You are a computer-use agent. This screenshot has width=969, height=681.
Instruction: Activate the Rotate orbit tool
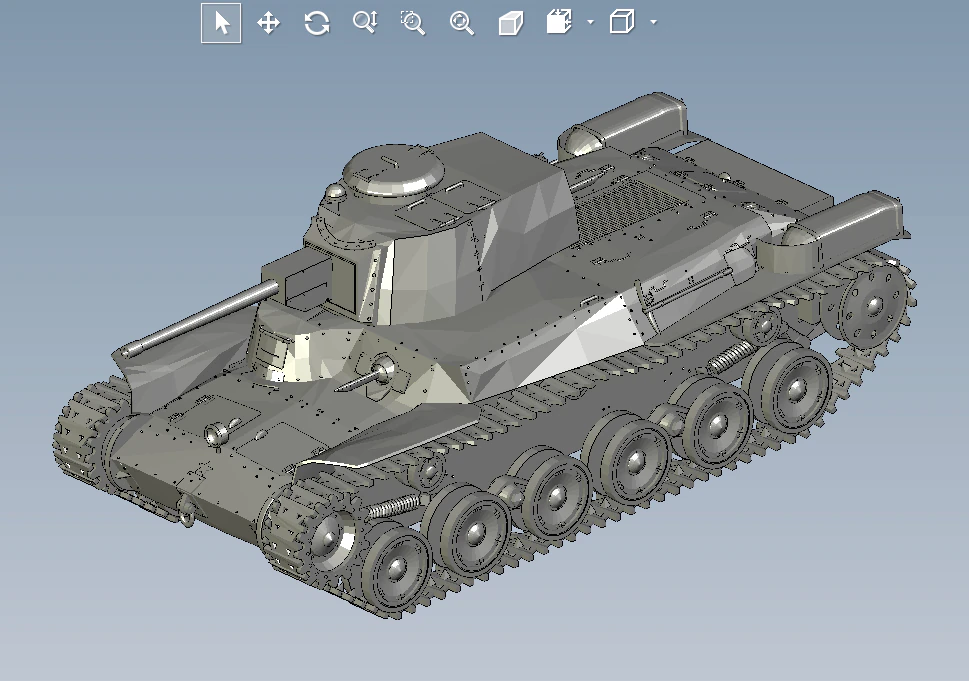click(x=317, y=23)
